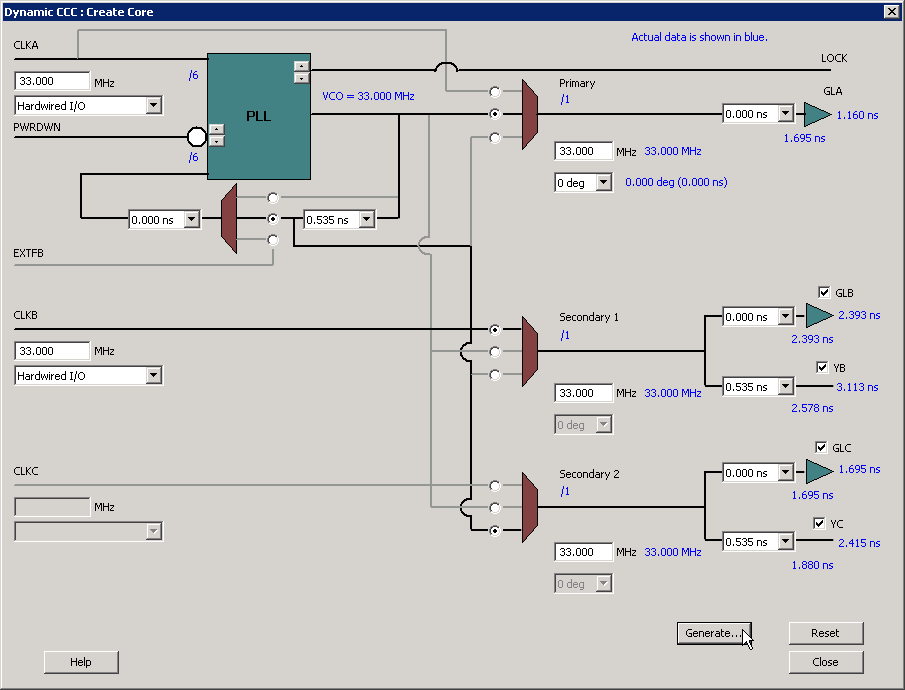Click the EXTFB input label
905x690 pixels.
pos(28,253)
